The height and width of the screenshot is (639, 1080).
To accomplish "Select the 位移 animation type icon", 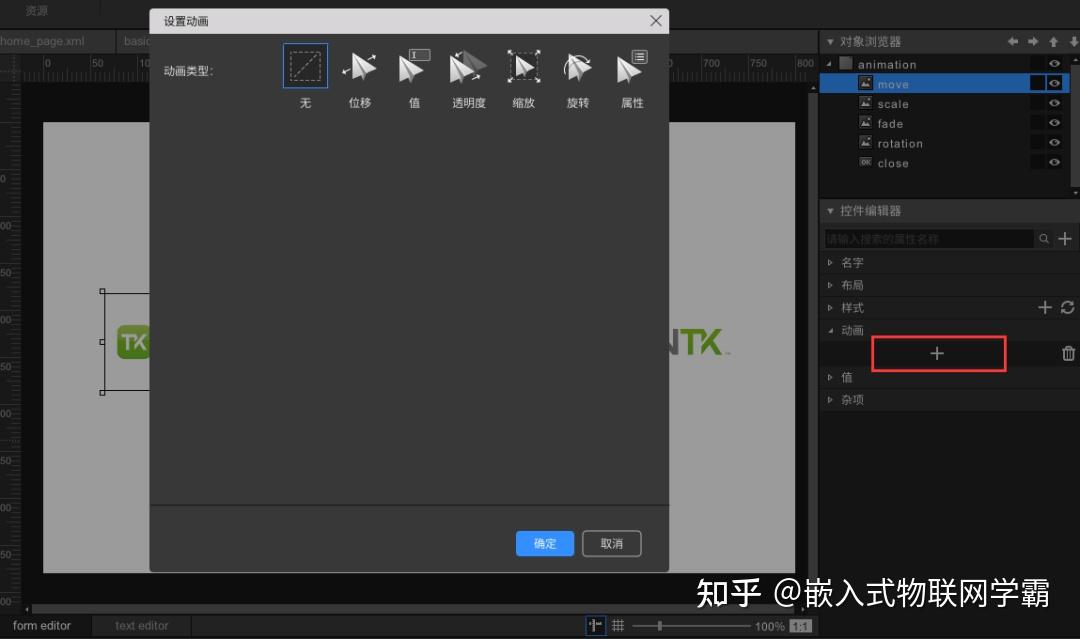I will 359,65.
